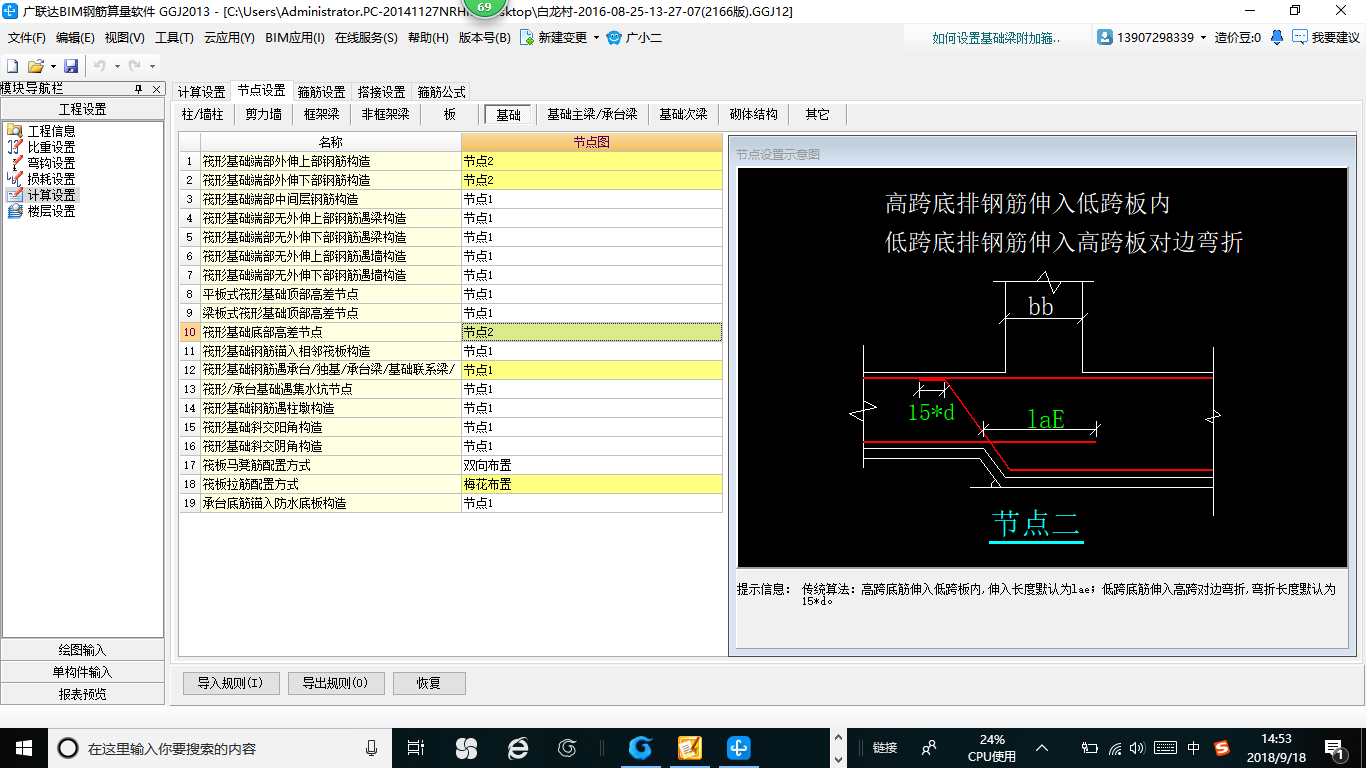
Task: Click the 我要建议 chat bubble icon
Action: coord(1300,37)
